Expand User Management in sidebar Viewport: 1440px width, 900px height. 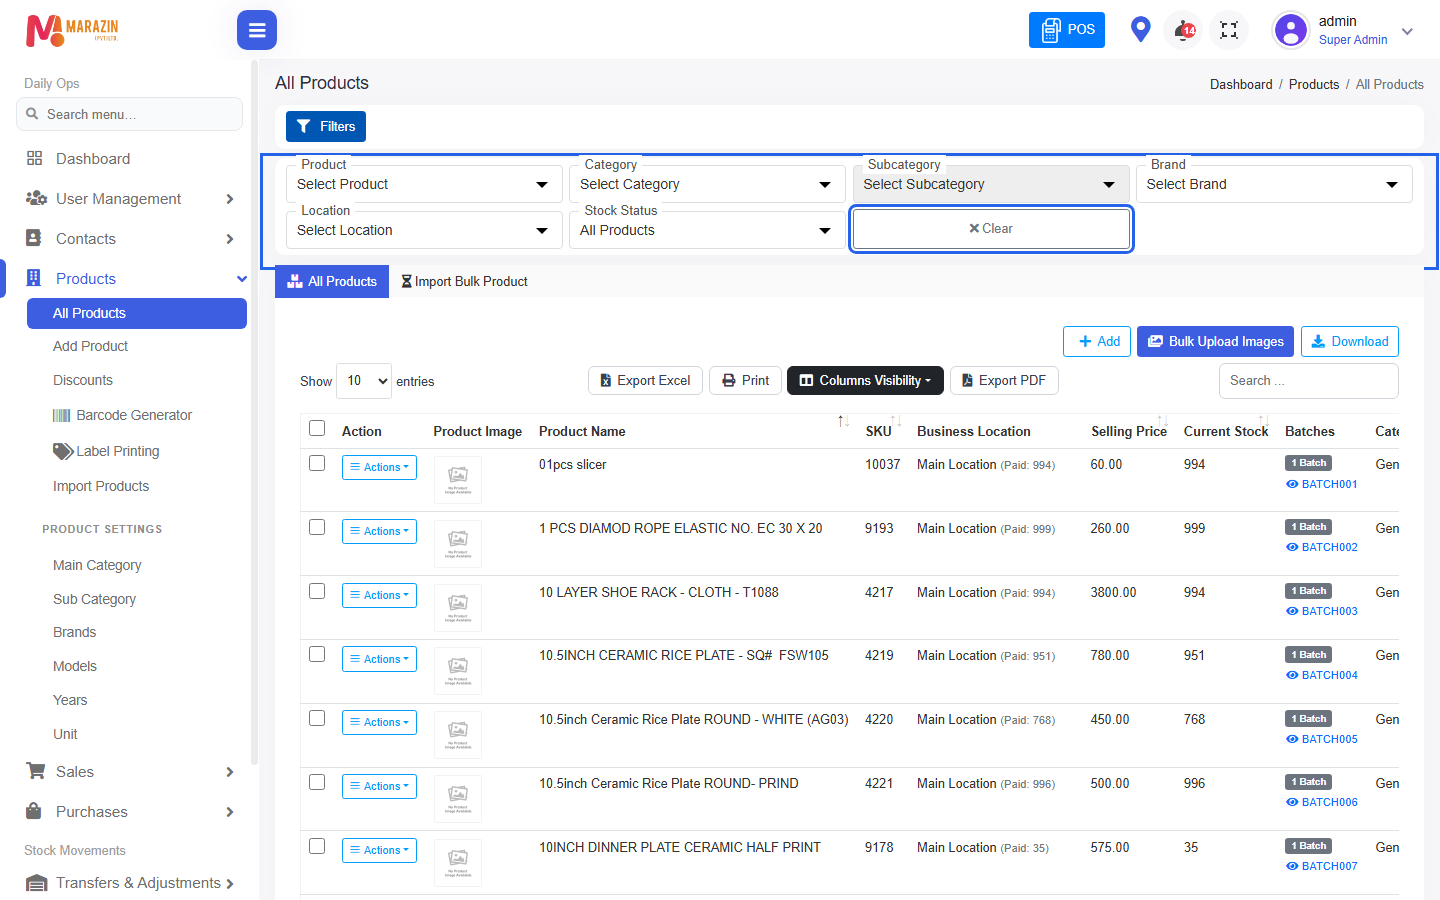pos(130,199)
